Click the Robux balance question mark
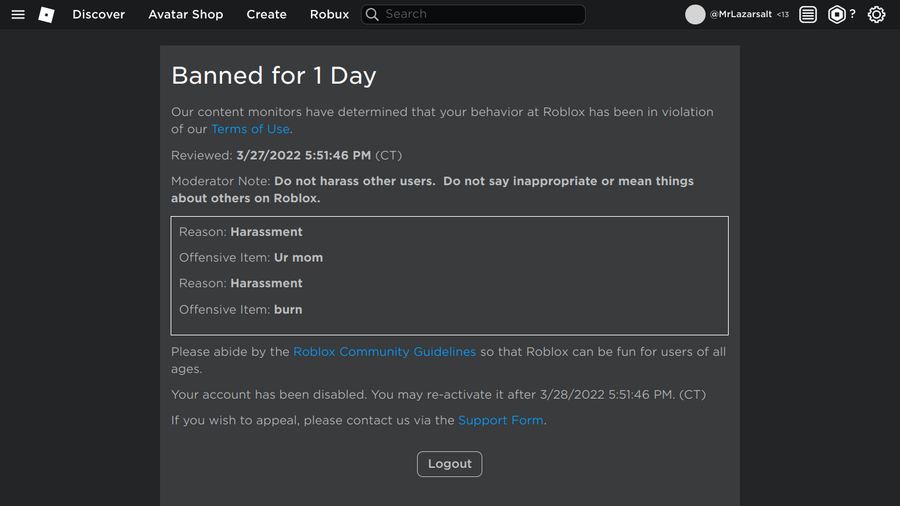 tap(853, 15)
